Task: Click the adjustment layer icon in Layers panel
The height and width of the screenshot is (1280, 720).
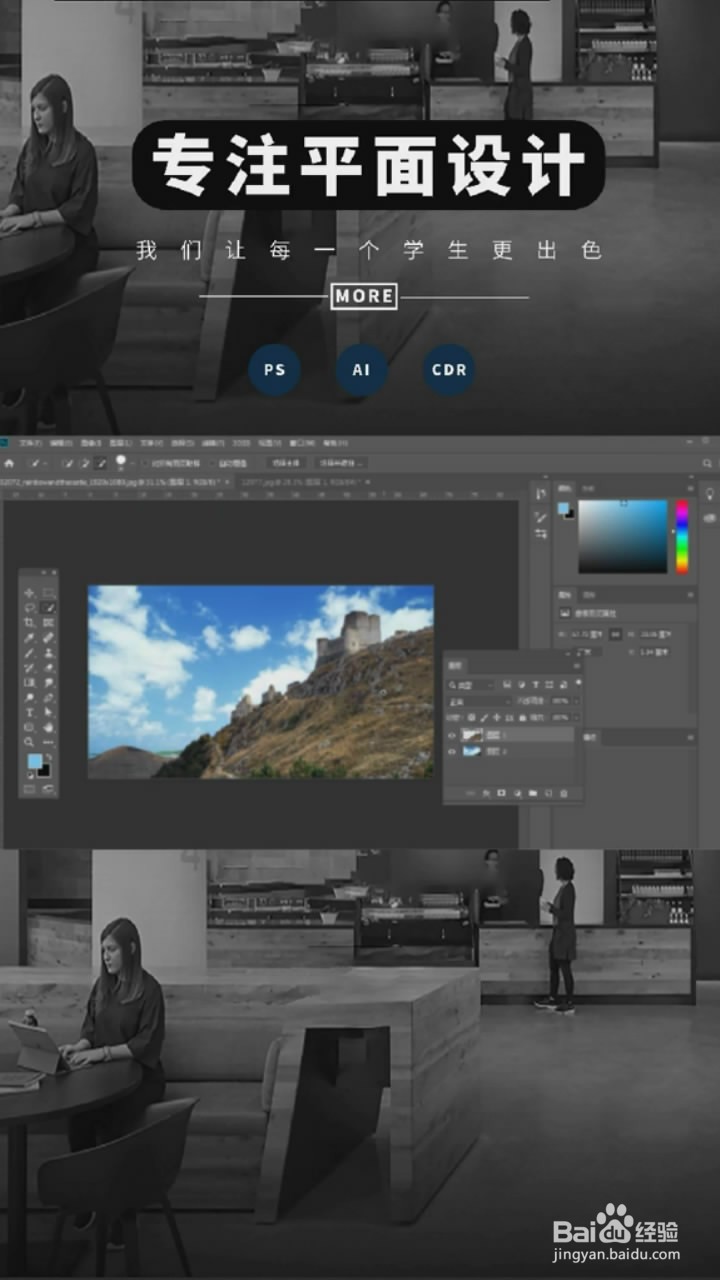Action: tap(517, 793)
